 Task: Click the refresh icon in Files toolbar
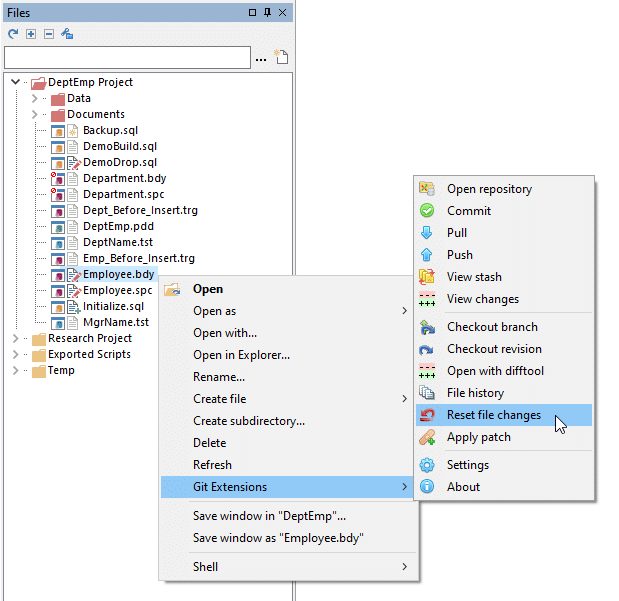pyautogui.click(x=13, y=34)
